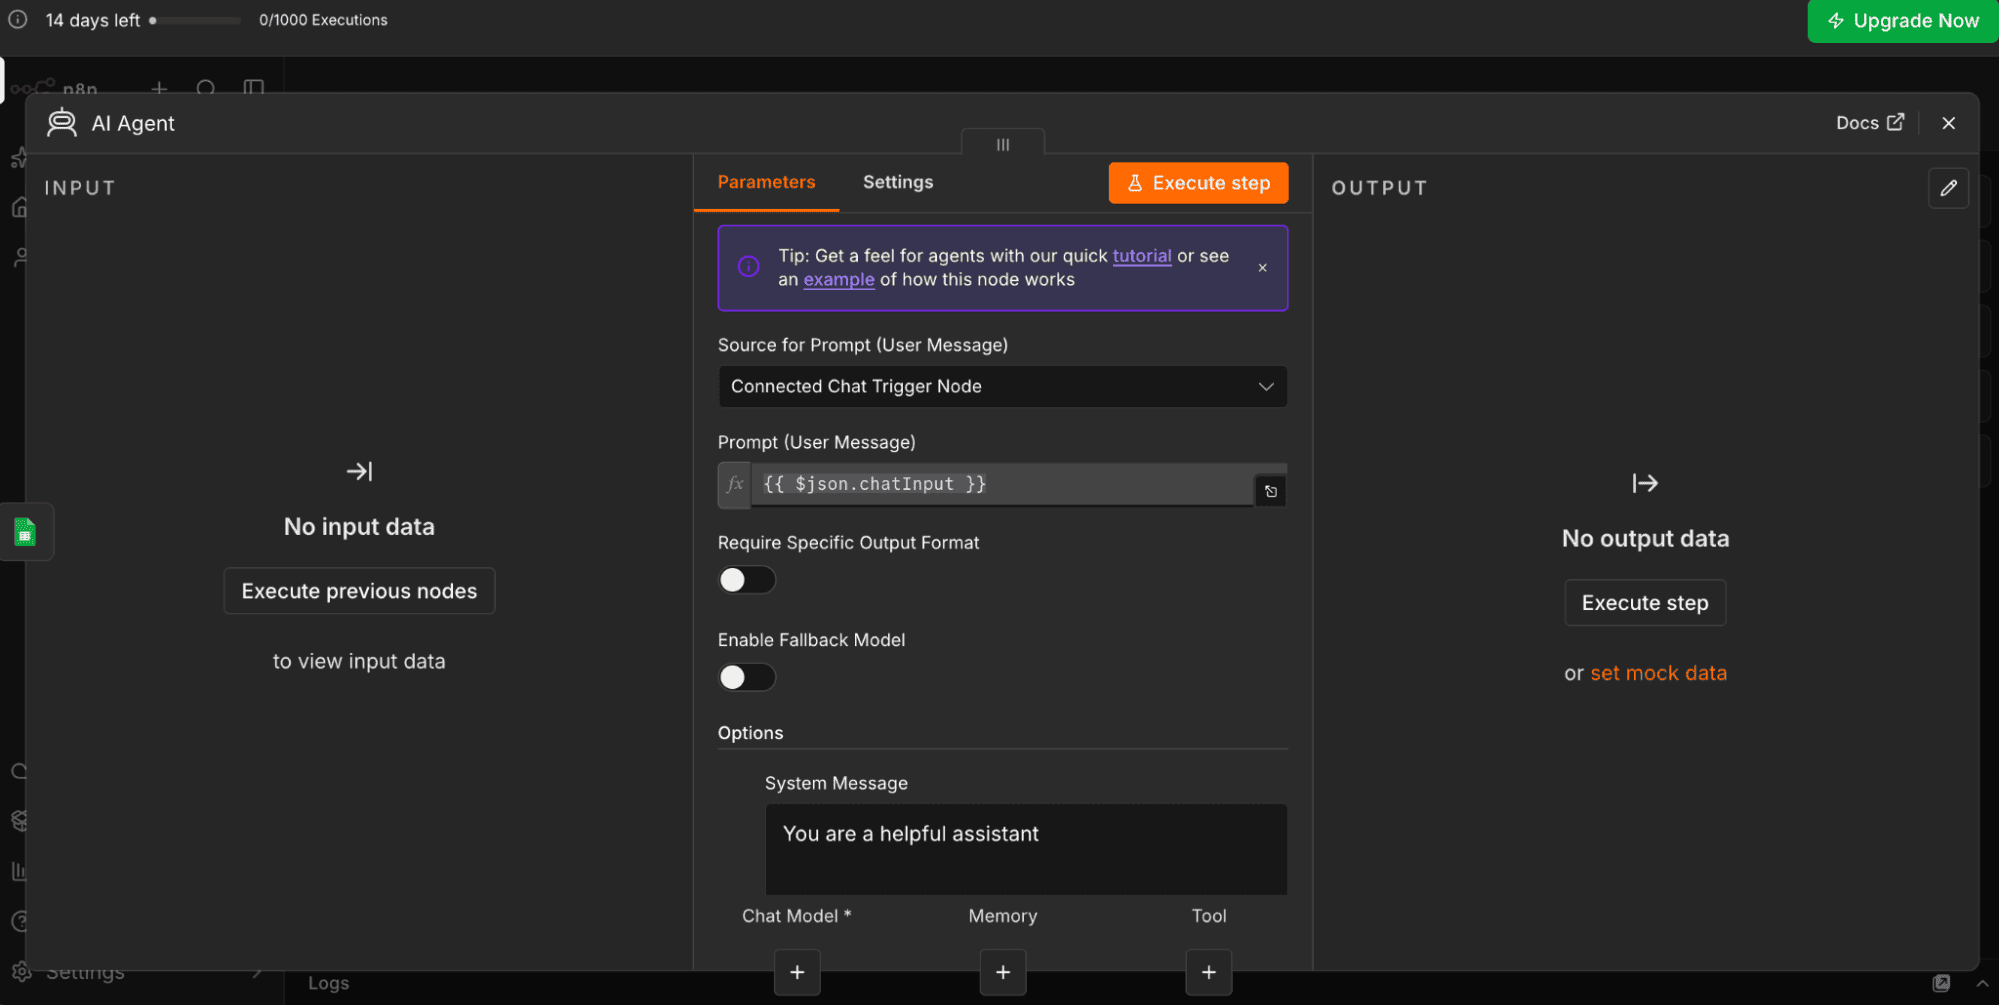
Task: Open the quick tutorial link
Action: coord(1141,256)
